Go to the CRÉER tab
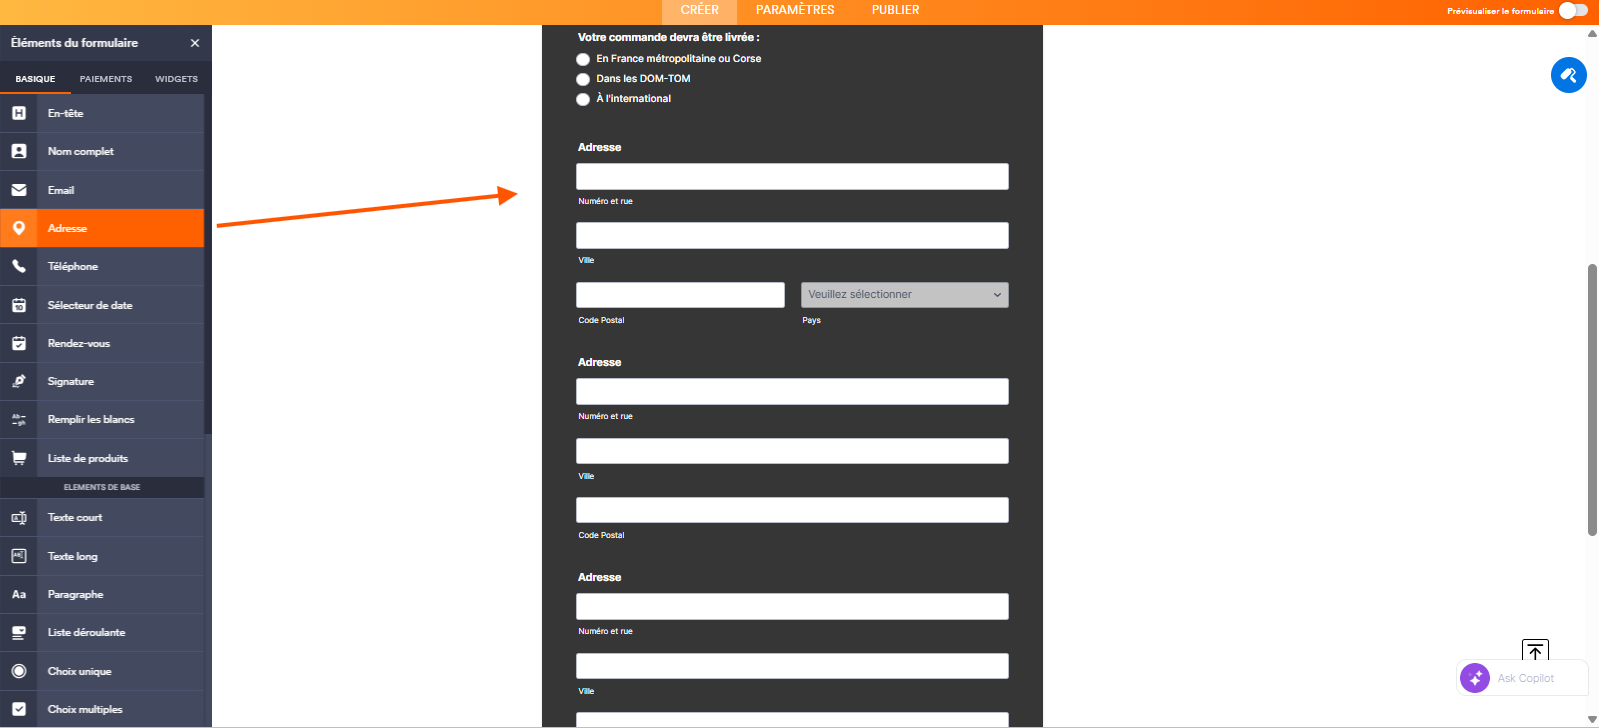Viewport: 1599px width, 728px height. [x=700, y=10]
